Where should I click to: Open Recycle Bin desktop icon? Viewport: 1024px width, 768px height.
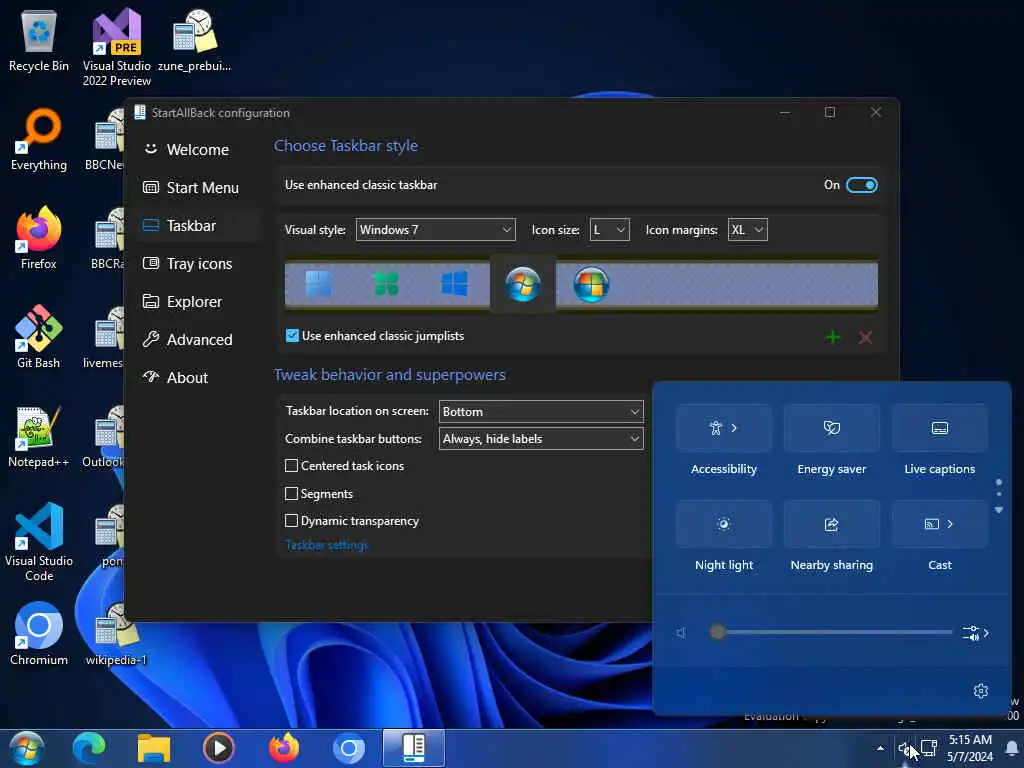pyautogui.click(x=39, y=41)
